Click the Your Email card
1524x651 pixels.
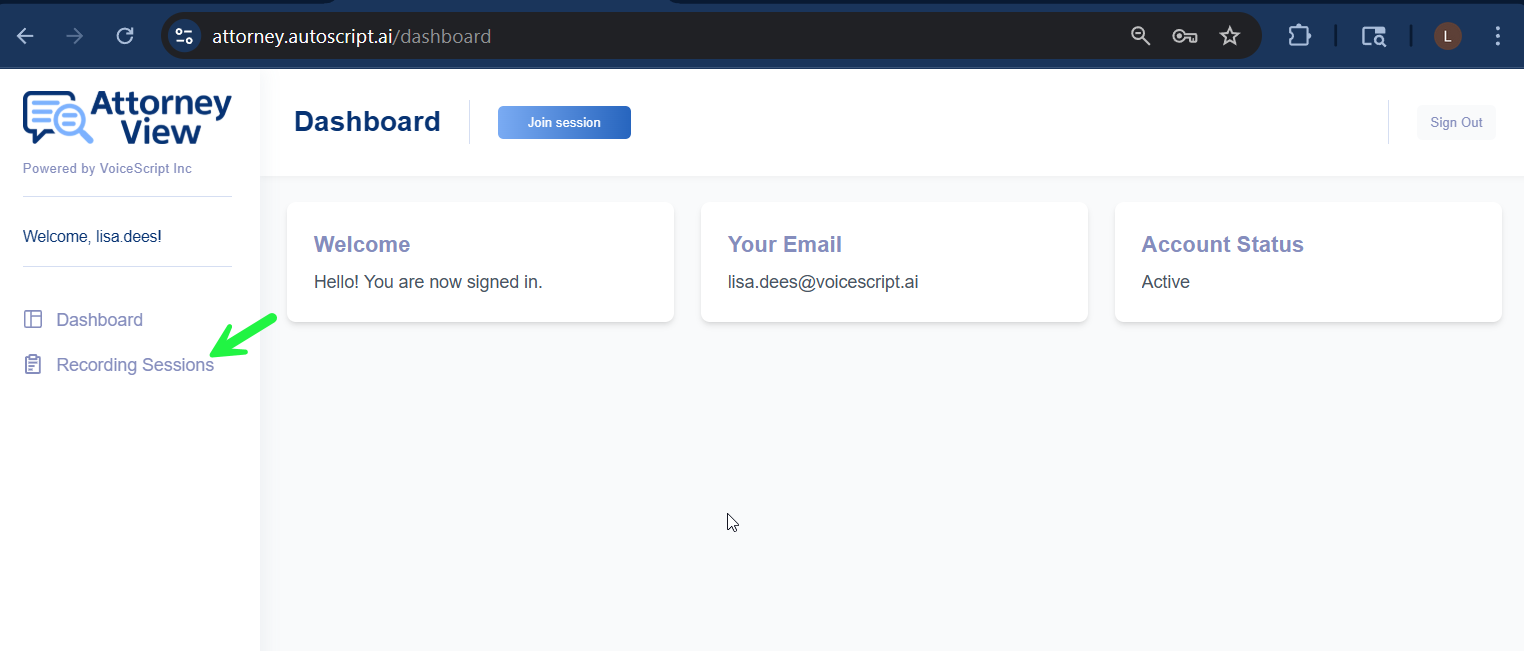coord(894,262)
